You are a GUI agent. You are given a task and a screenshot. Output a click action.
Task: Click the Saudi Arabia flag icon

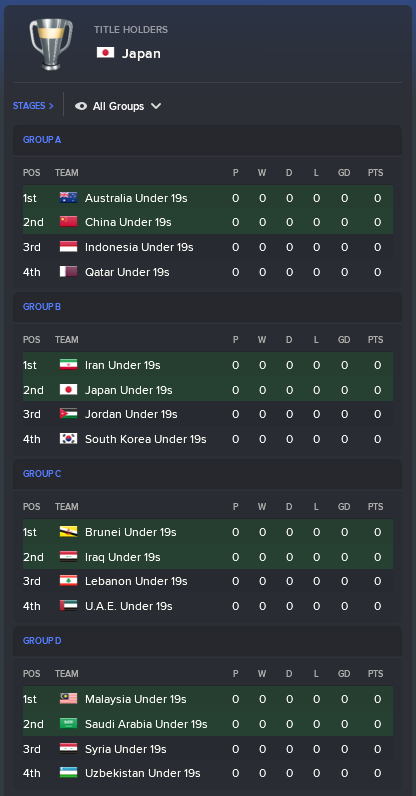click(x=68, y=723)
